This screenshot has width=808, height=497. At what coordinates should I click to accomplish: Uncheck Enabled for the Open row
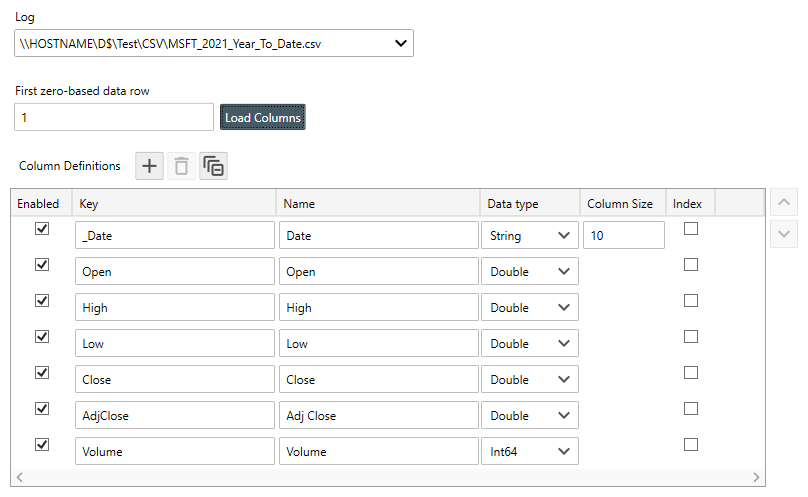tap(42, 264)
